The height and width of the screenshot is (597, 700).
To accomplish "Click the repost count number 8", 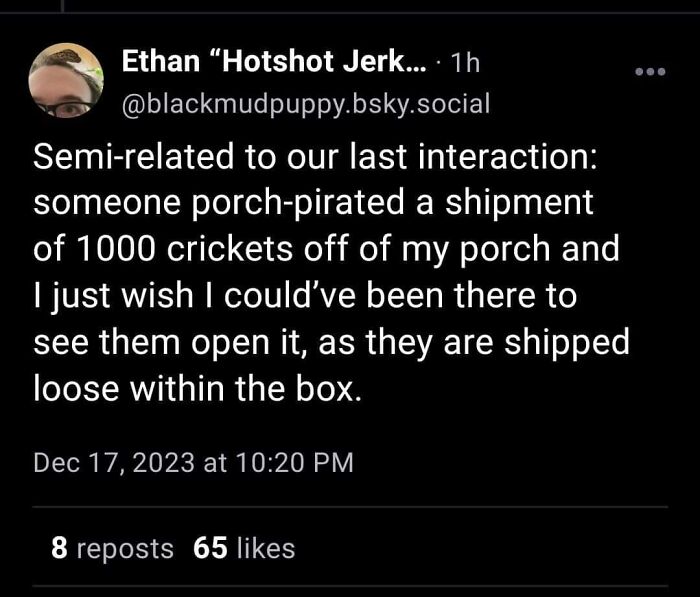I will [x=58, y=548].
